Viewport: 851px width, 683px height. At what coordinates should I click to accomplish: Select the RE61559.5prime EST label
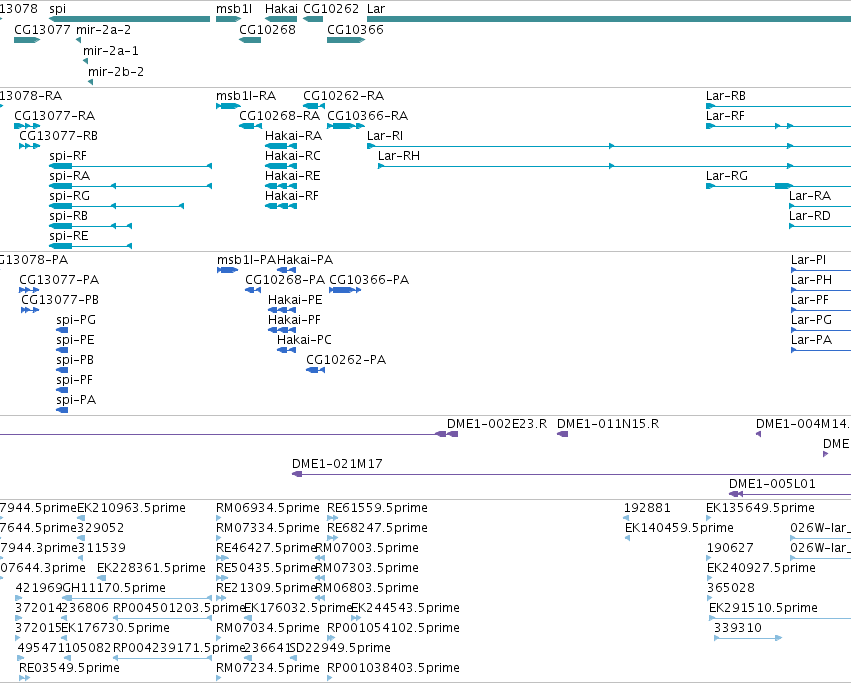coord(377,508)
